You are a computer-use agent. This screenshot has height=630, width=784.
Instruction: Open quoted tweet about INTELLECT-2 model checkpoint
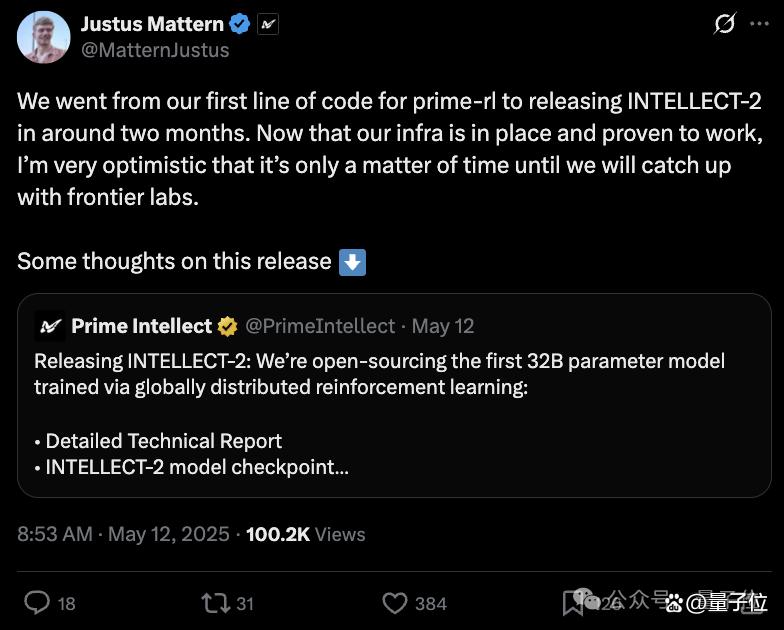click(x=394, y=396)
